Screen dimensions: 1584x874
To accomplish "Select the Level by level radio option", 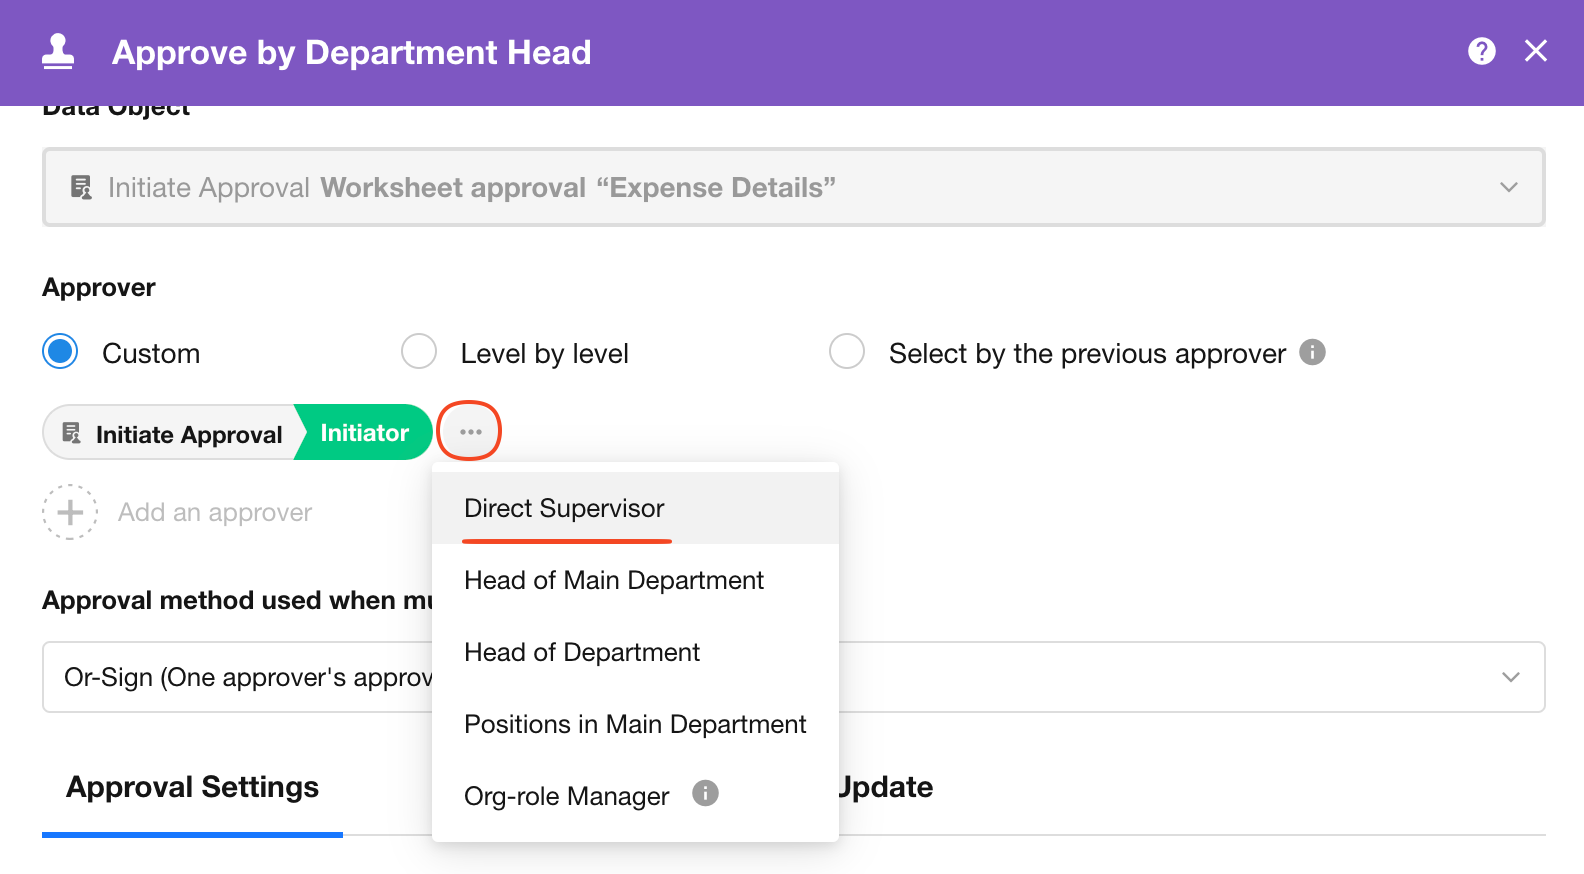I will (x=419, y=352).
